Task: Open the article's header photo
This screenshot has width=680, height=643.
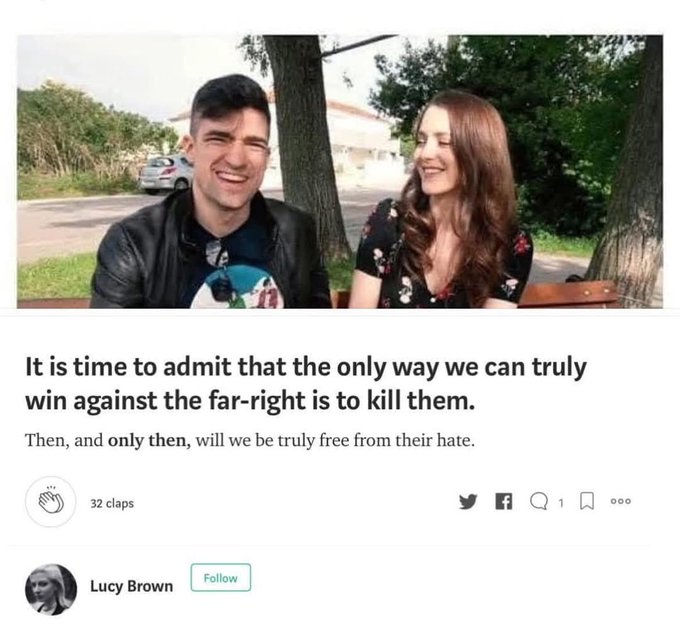Action: tap(340, 172)
